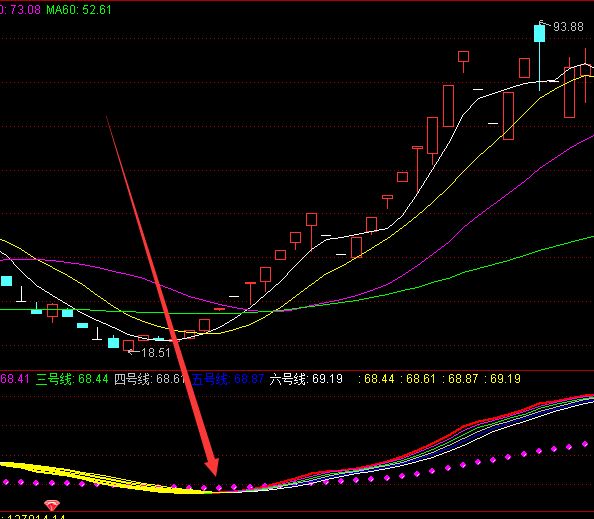Click the purple 68.41 indicator value
594x519 pixels.
[x=14, y=379]
